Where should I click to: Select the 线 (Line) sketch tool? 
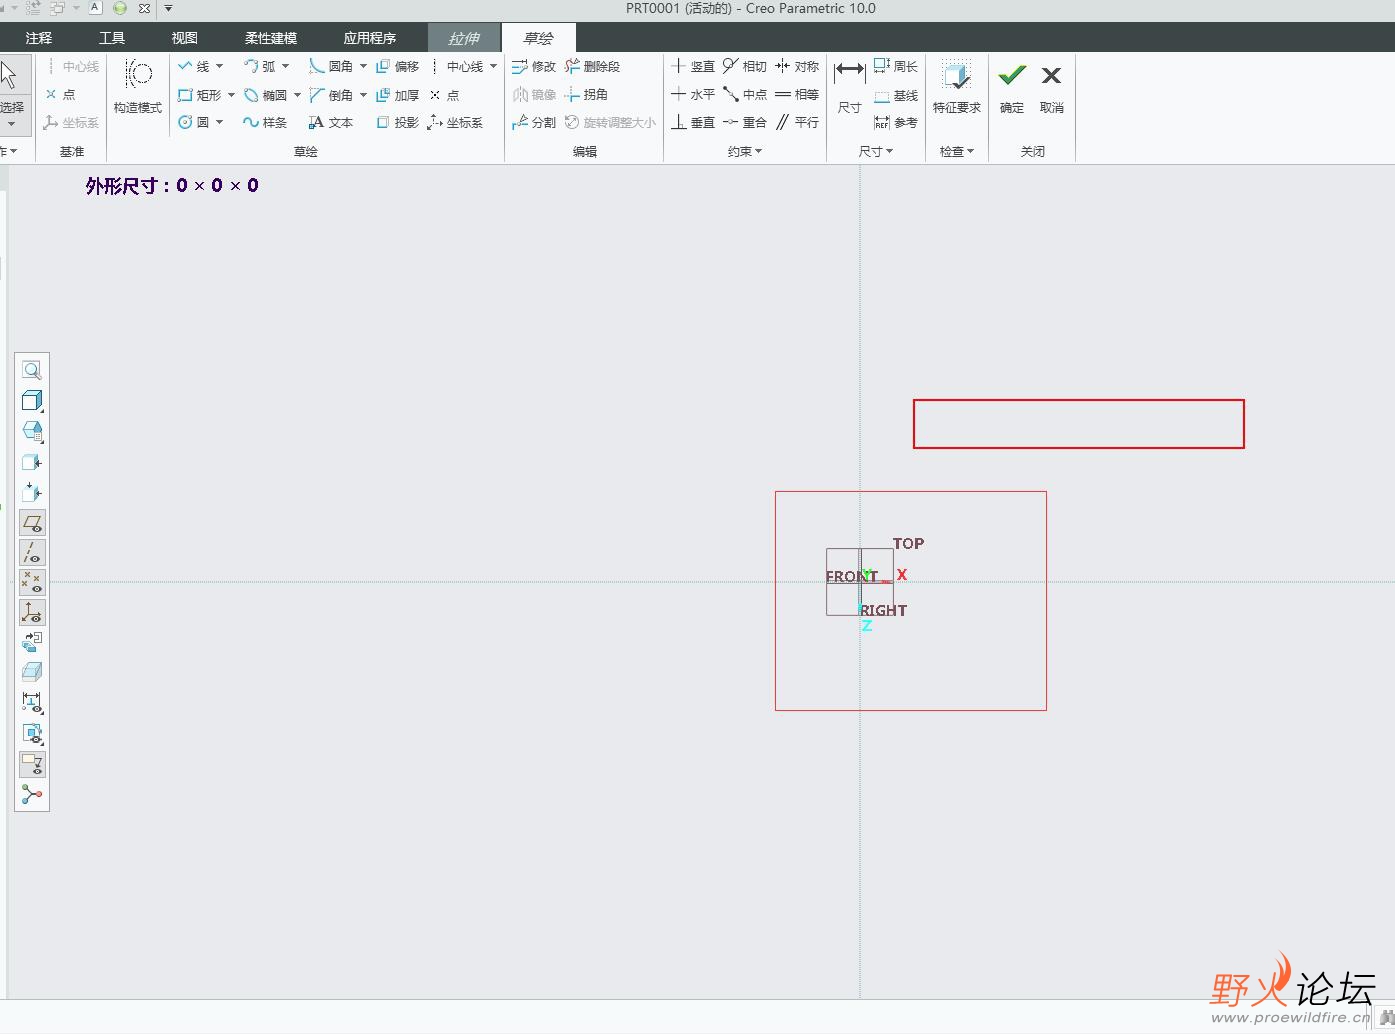tap(194, 66)
